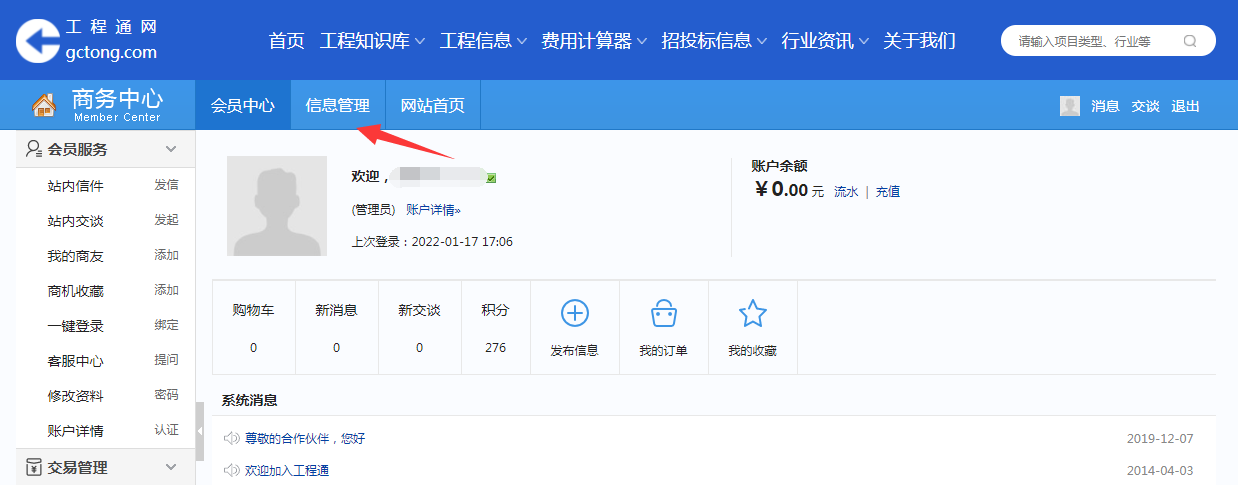Open 我的收藏 star icon
Screen dimensions: 1238x485
[752, 314]
